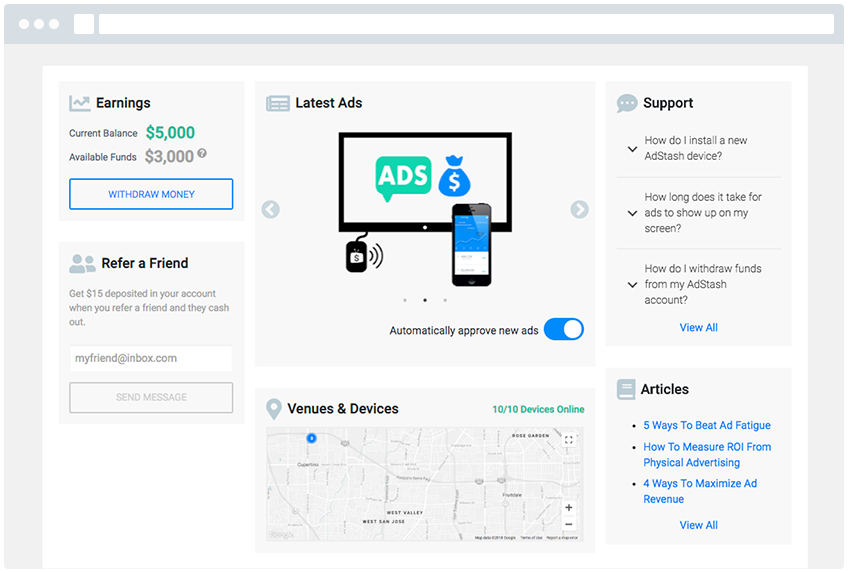Click the Automatically approve new ads label
The height and width of the screenshot is (573, 848).
click(463, 330)
